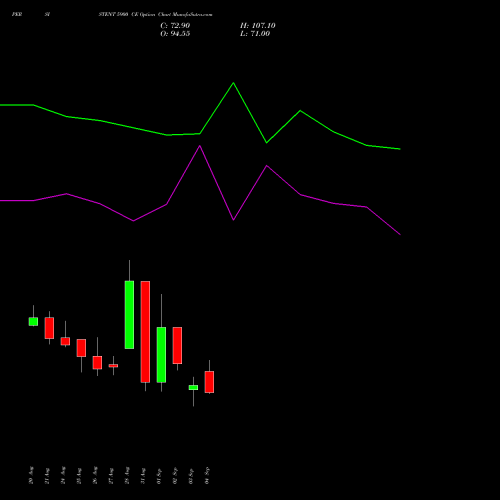Click the tall green candle above 28 Aug
500x500 pixels.
129,315
